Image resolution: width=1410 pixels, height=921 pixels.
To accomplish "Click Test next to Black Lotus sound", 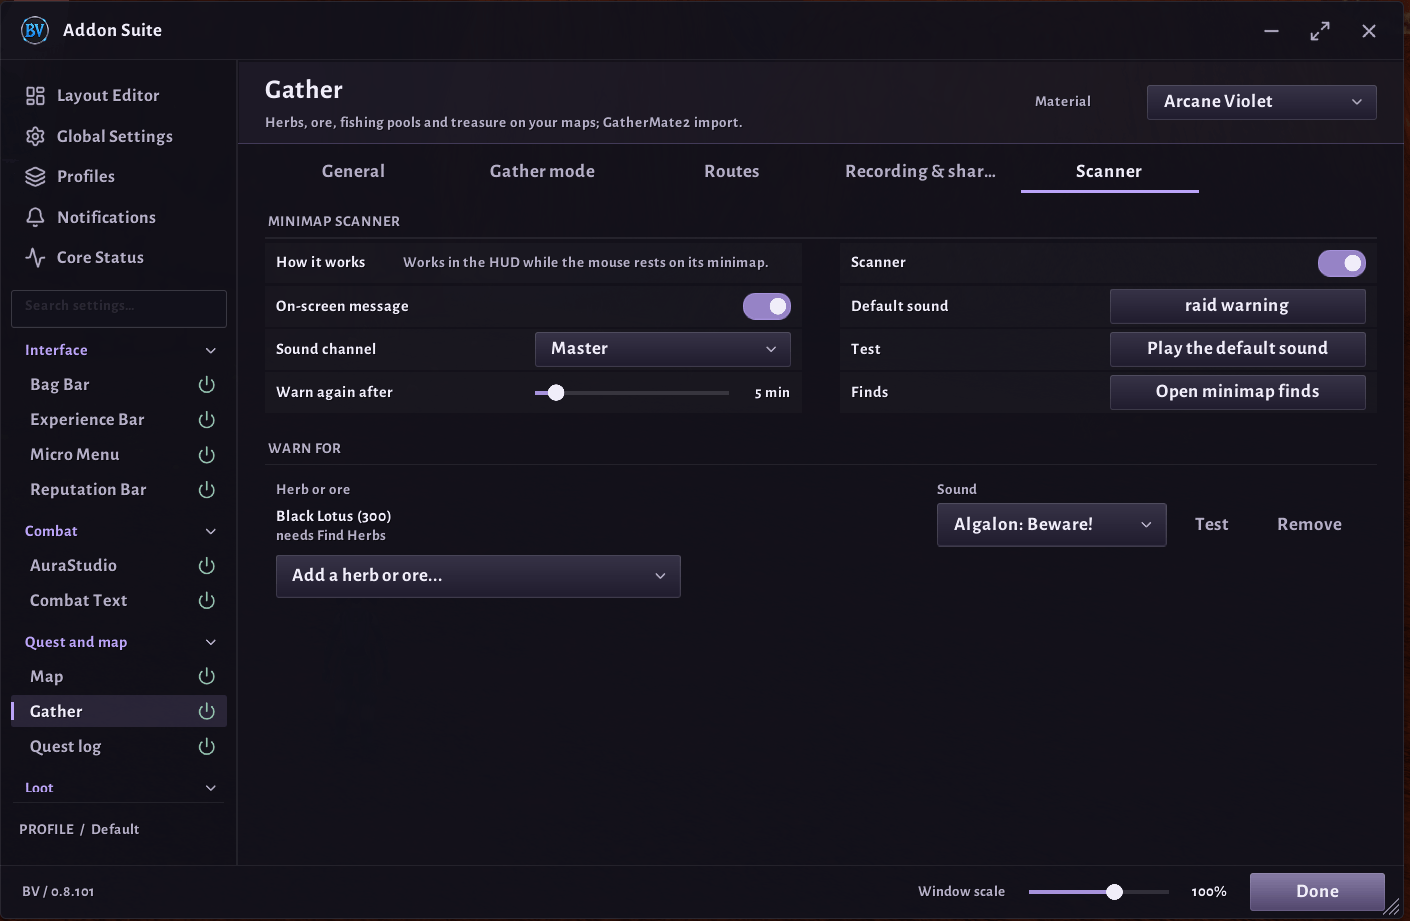I will [x=1212, y=525].
